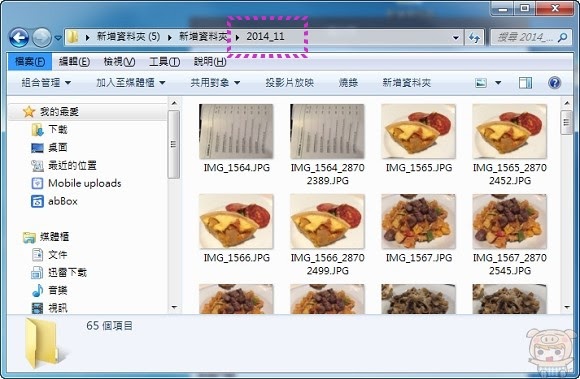
Task: Click the refresh icon beside the address bar
Action: tap(474, 37)
